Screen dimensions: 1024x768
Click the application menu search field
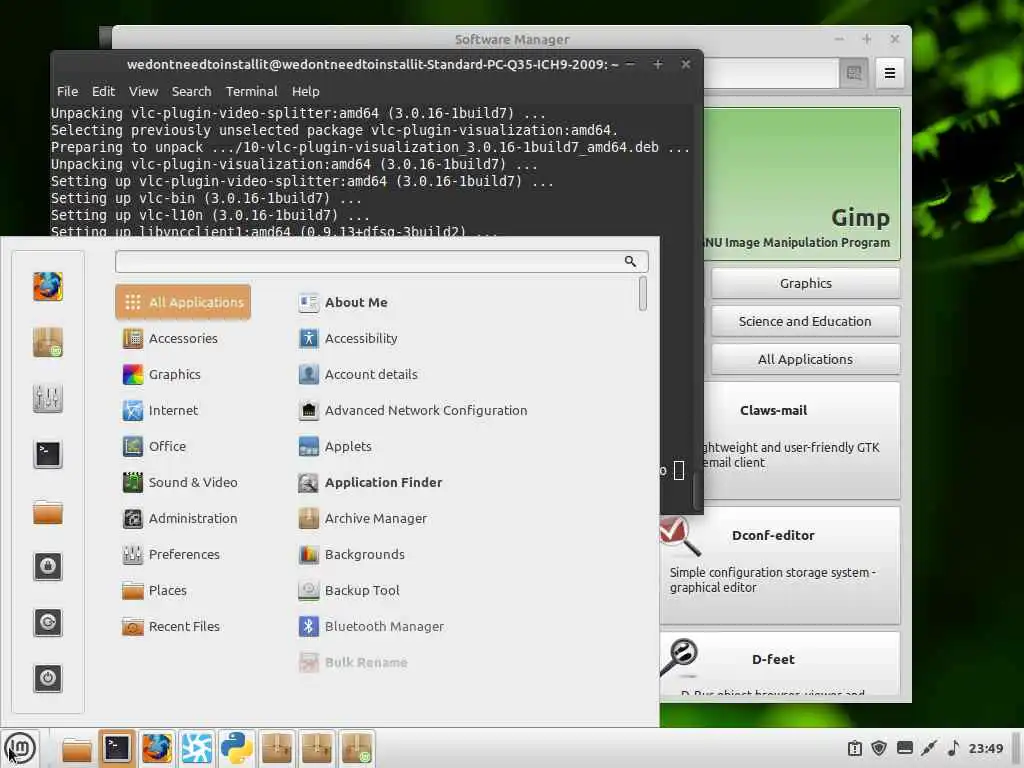pyautogui.click(x=381, y=261)
